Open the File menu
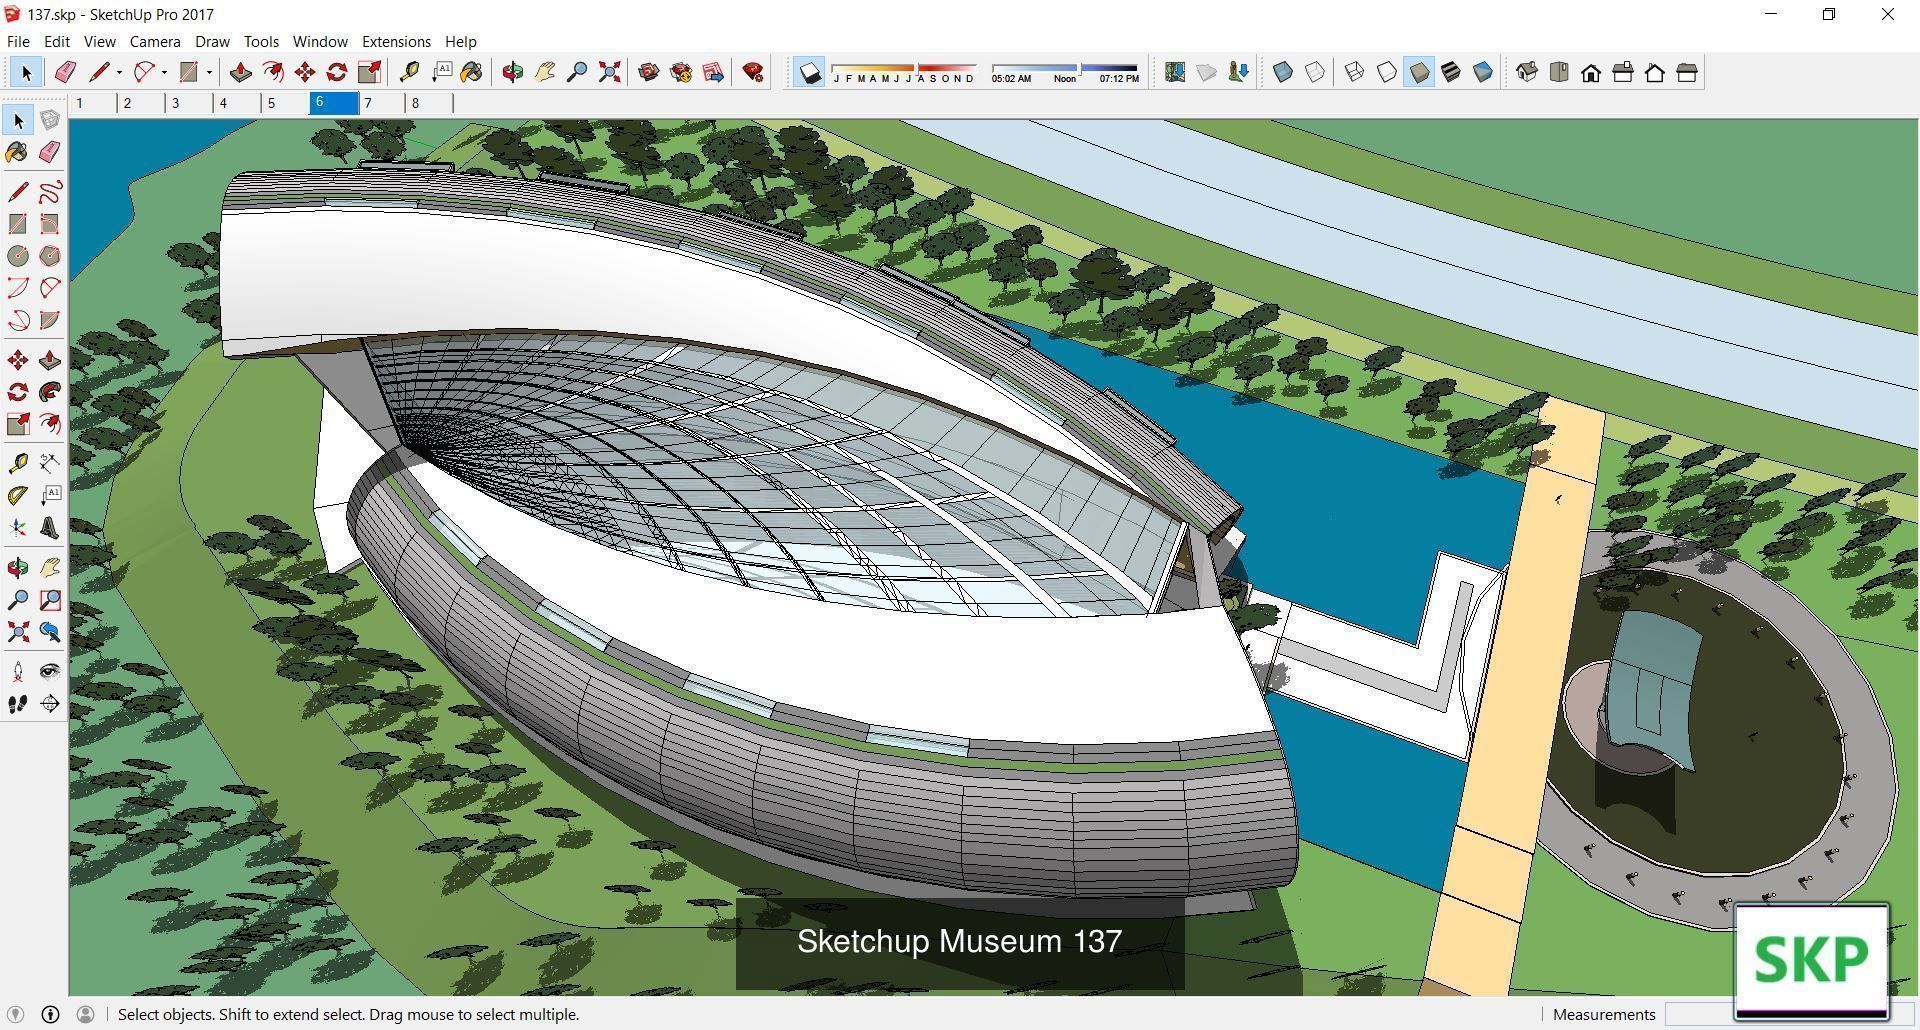The height and width of the screenshot is (1030, 1920). [18, 41]
